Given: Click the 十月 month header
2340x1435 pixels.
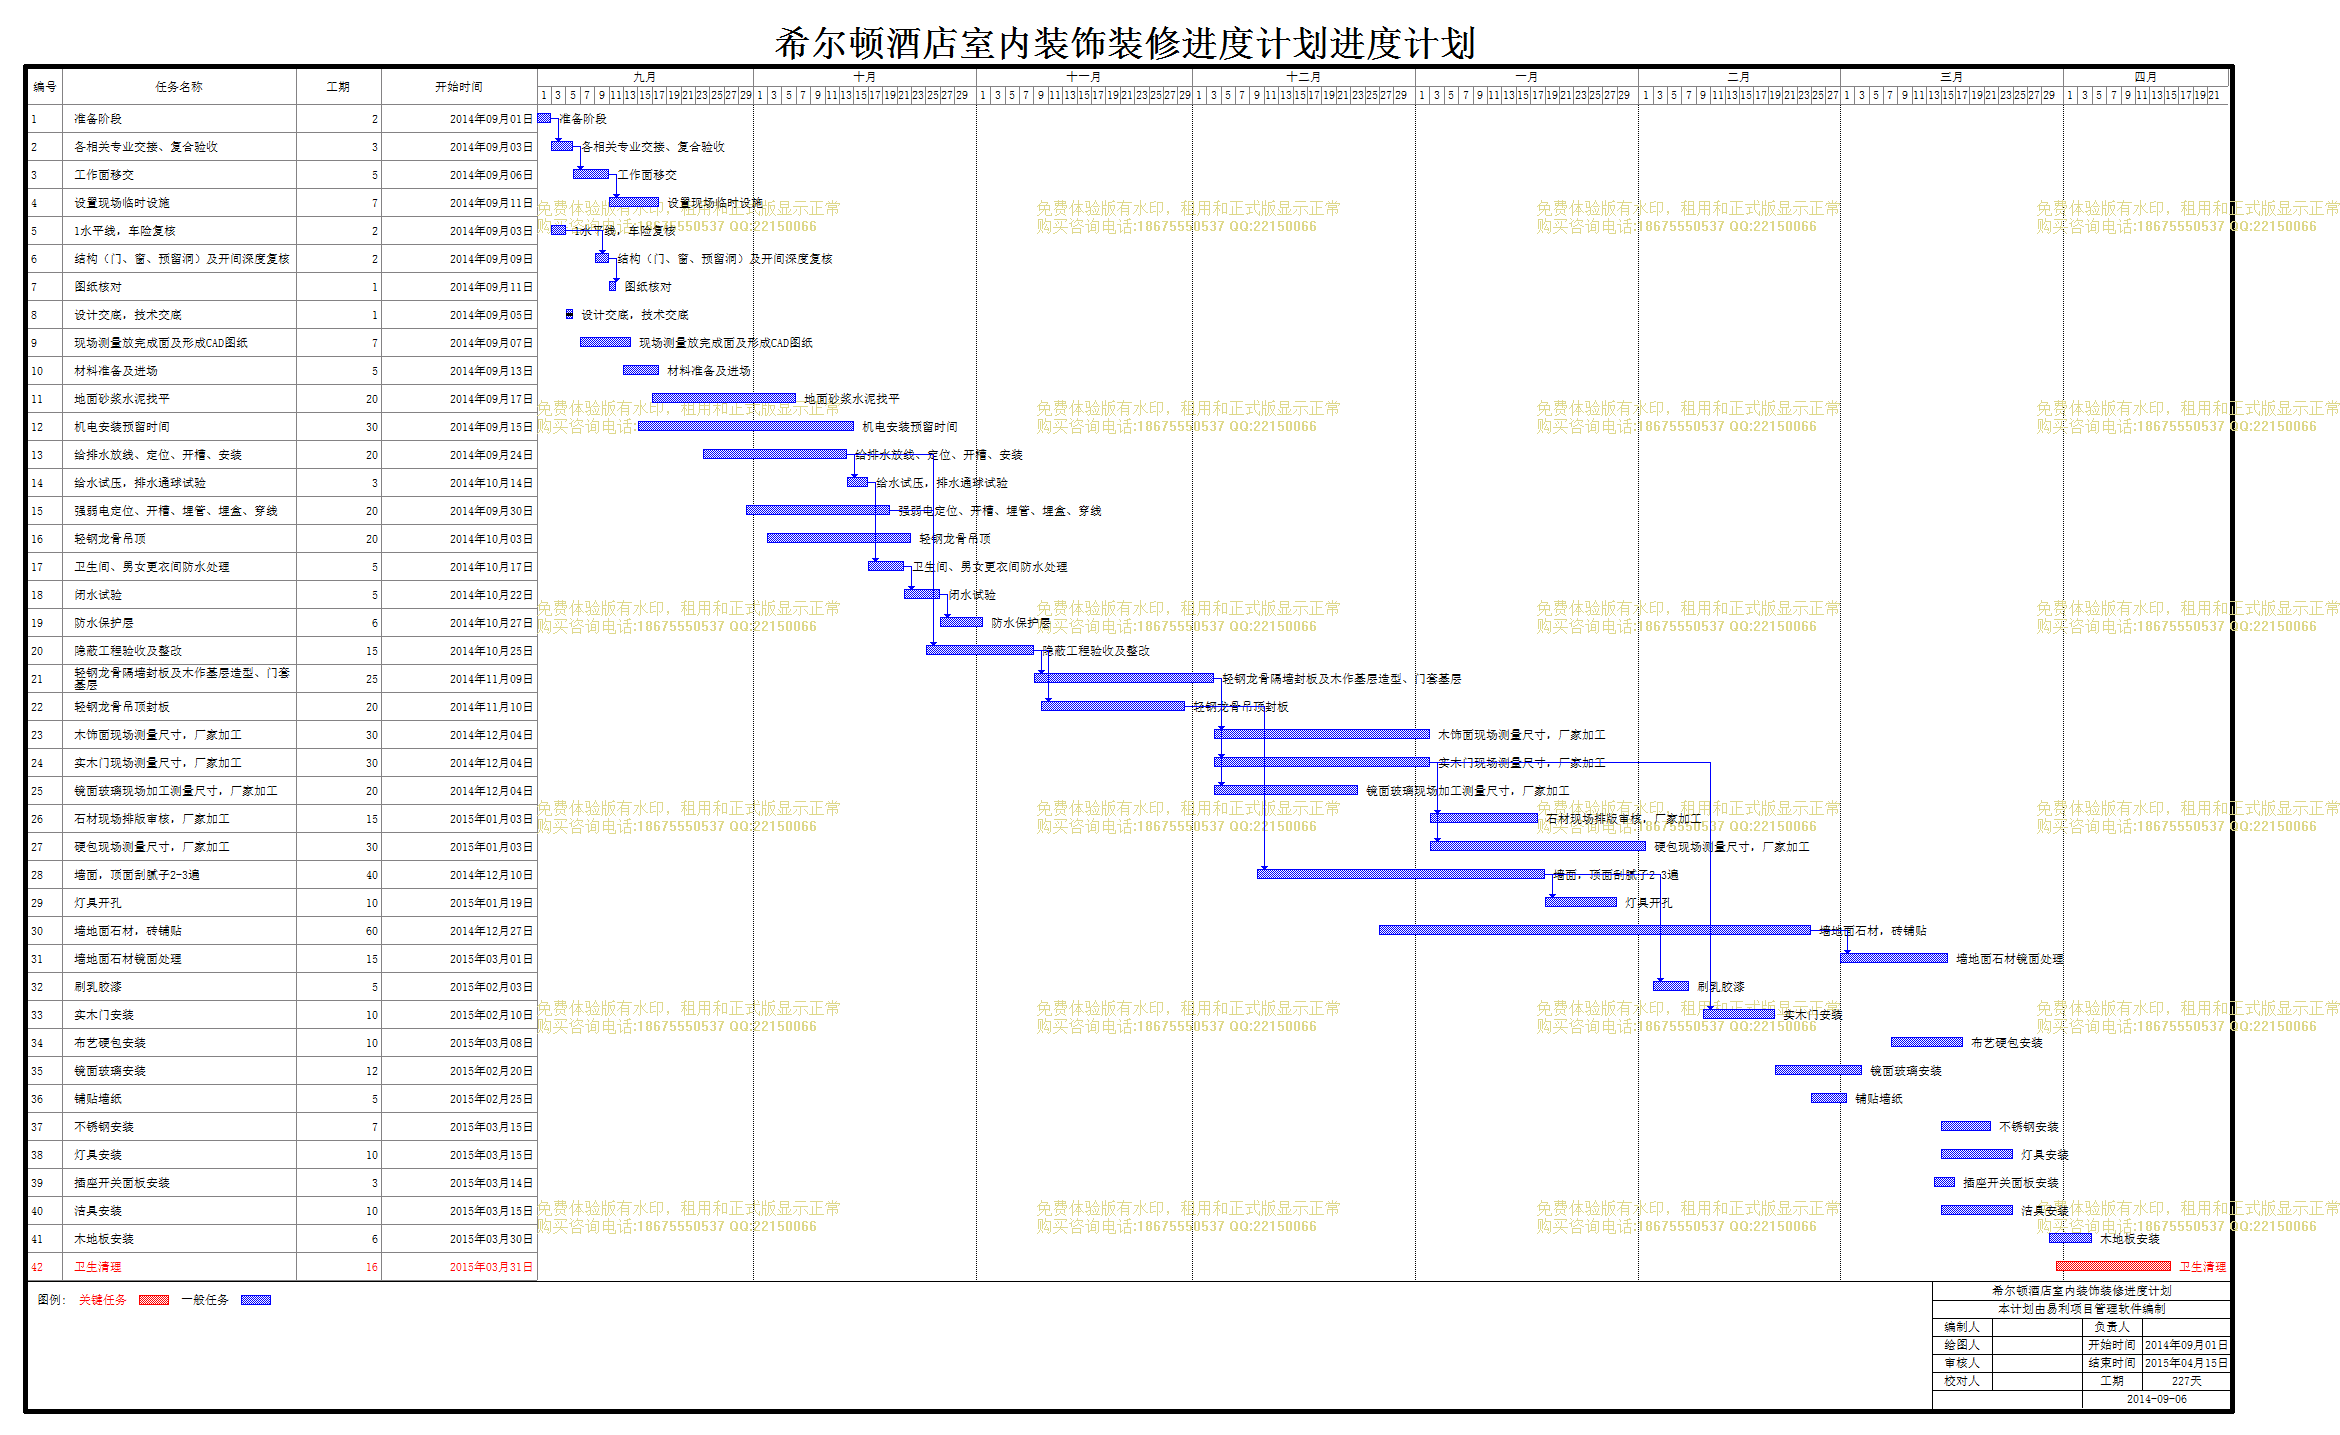Looking at the screenshot, I should pyautogui.click(x=865, y=77).
